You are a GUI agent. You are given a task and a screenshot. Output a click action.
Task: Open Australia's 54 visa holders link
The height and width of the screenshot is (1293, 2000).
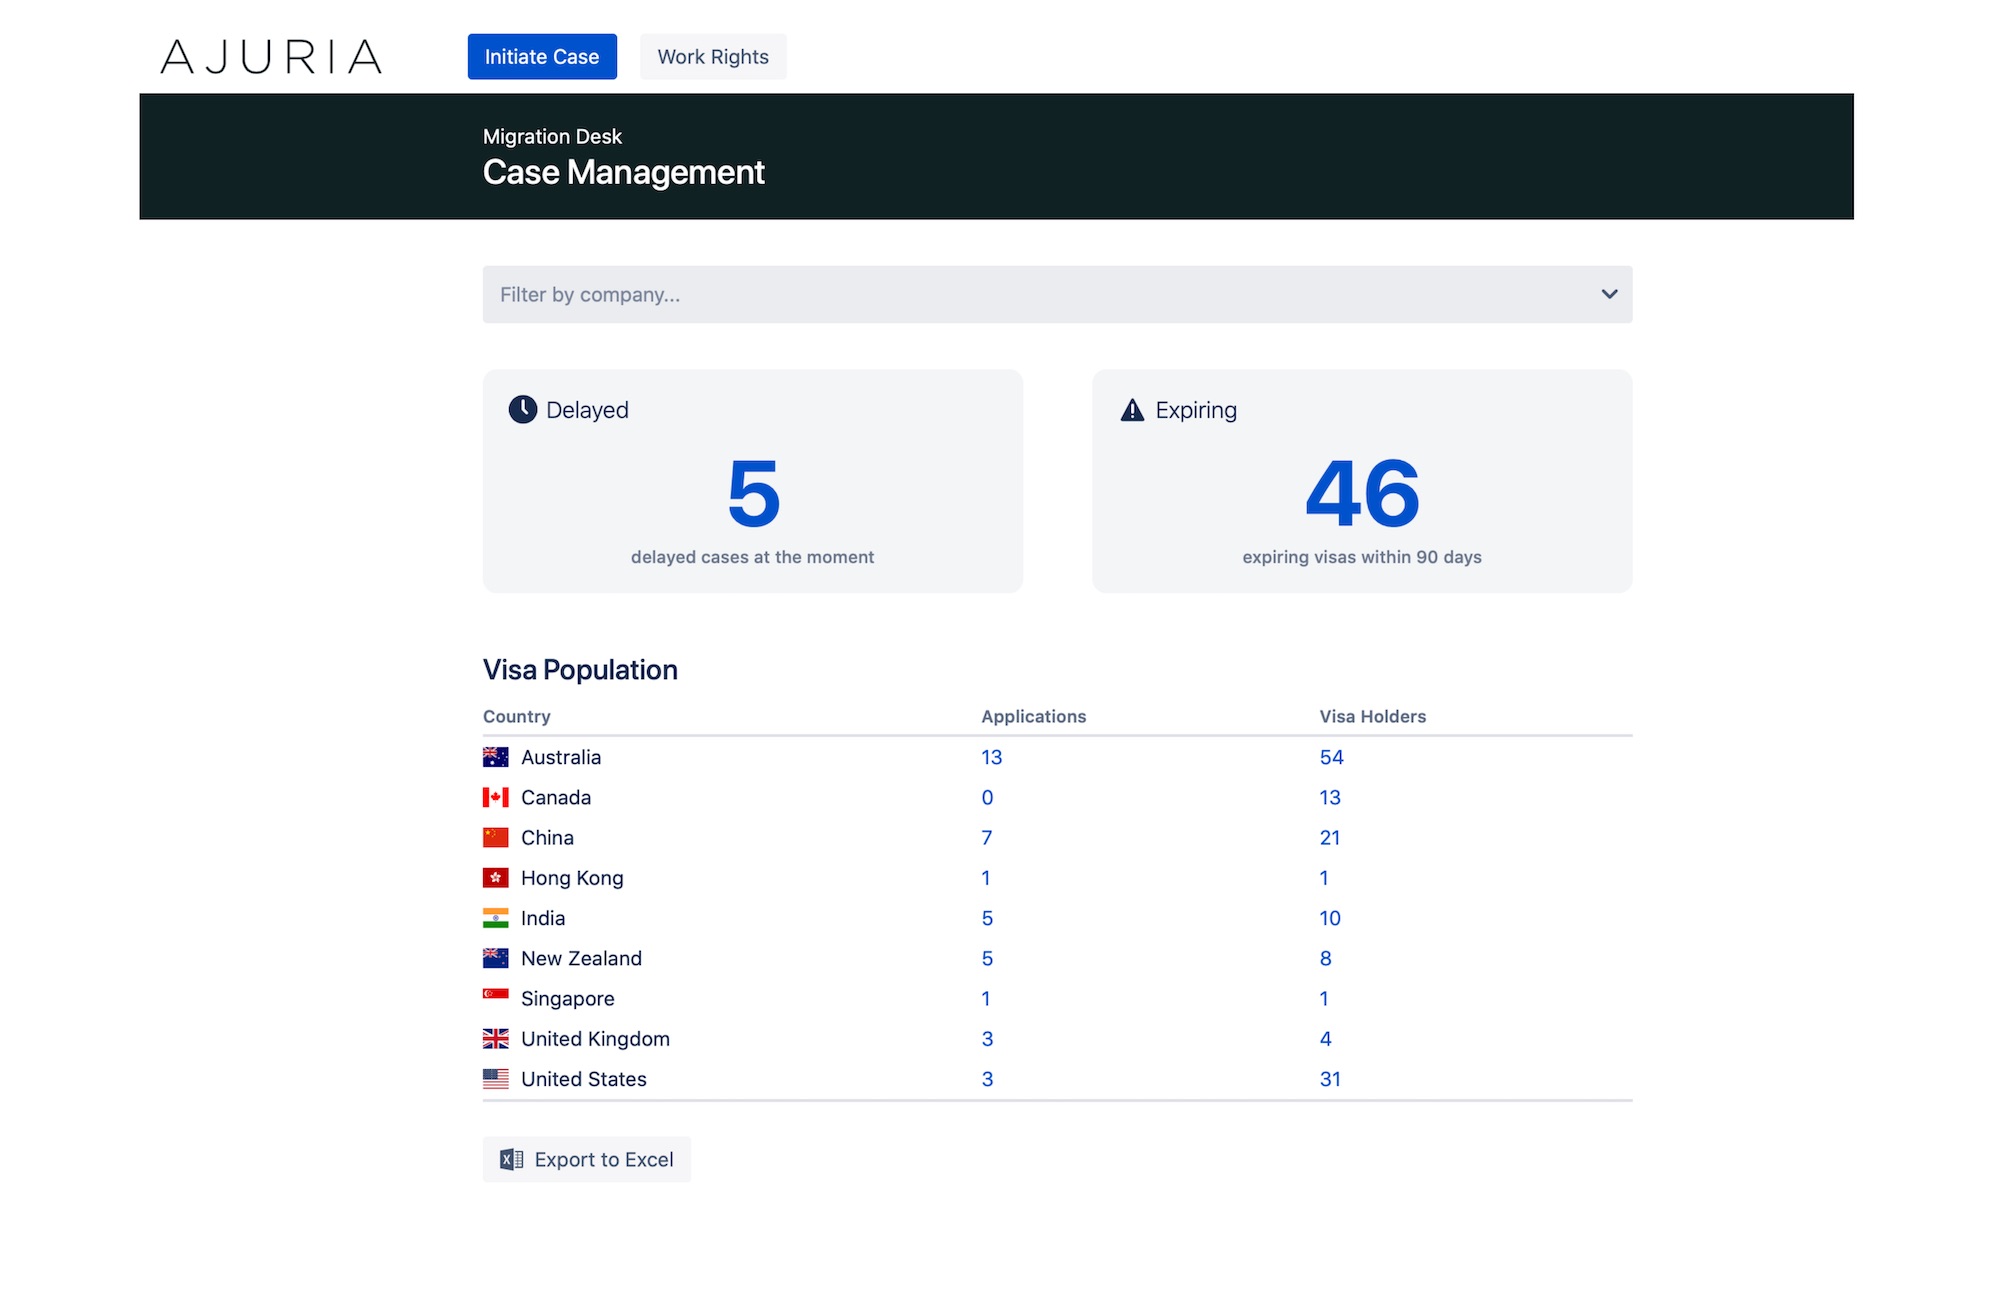click(1331, 757)
